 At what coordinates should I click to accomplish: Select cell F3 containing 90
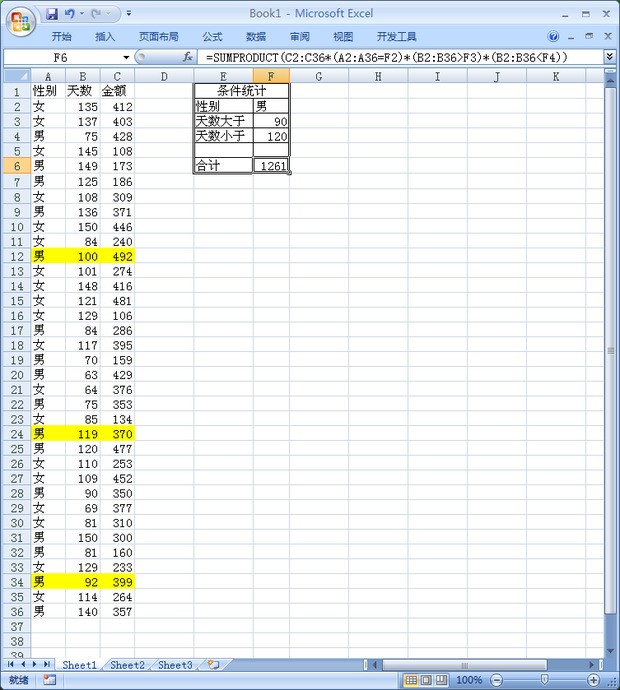271,121
